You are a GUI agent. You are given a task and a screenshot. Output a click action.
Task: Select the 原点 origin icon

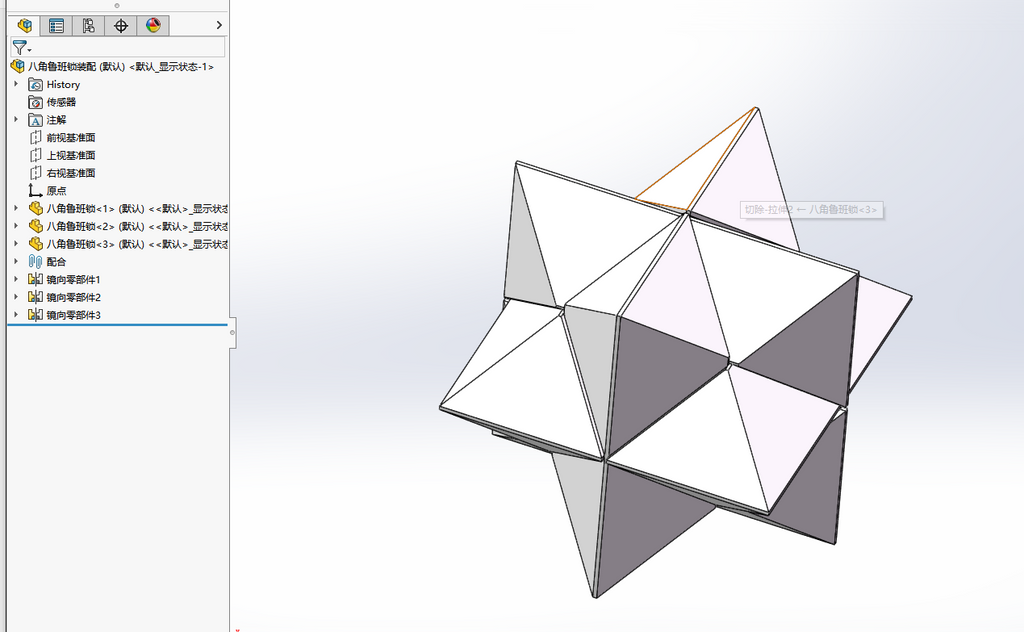tap(35, 191)
